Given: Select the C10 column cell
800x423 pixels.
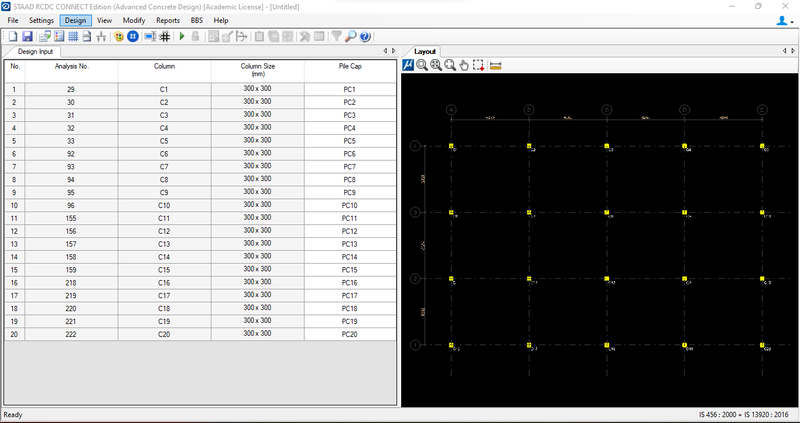Looking at the screenshot, I should pyautogui.click(x=164, y=205).
